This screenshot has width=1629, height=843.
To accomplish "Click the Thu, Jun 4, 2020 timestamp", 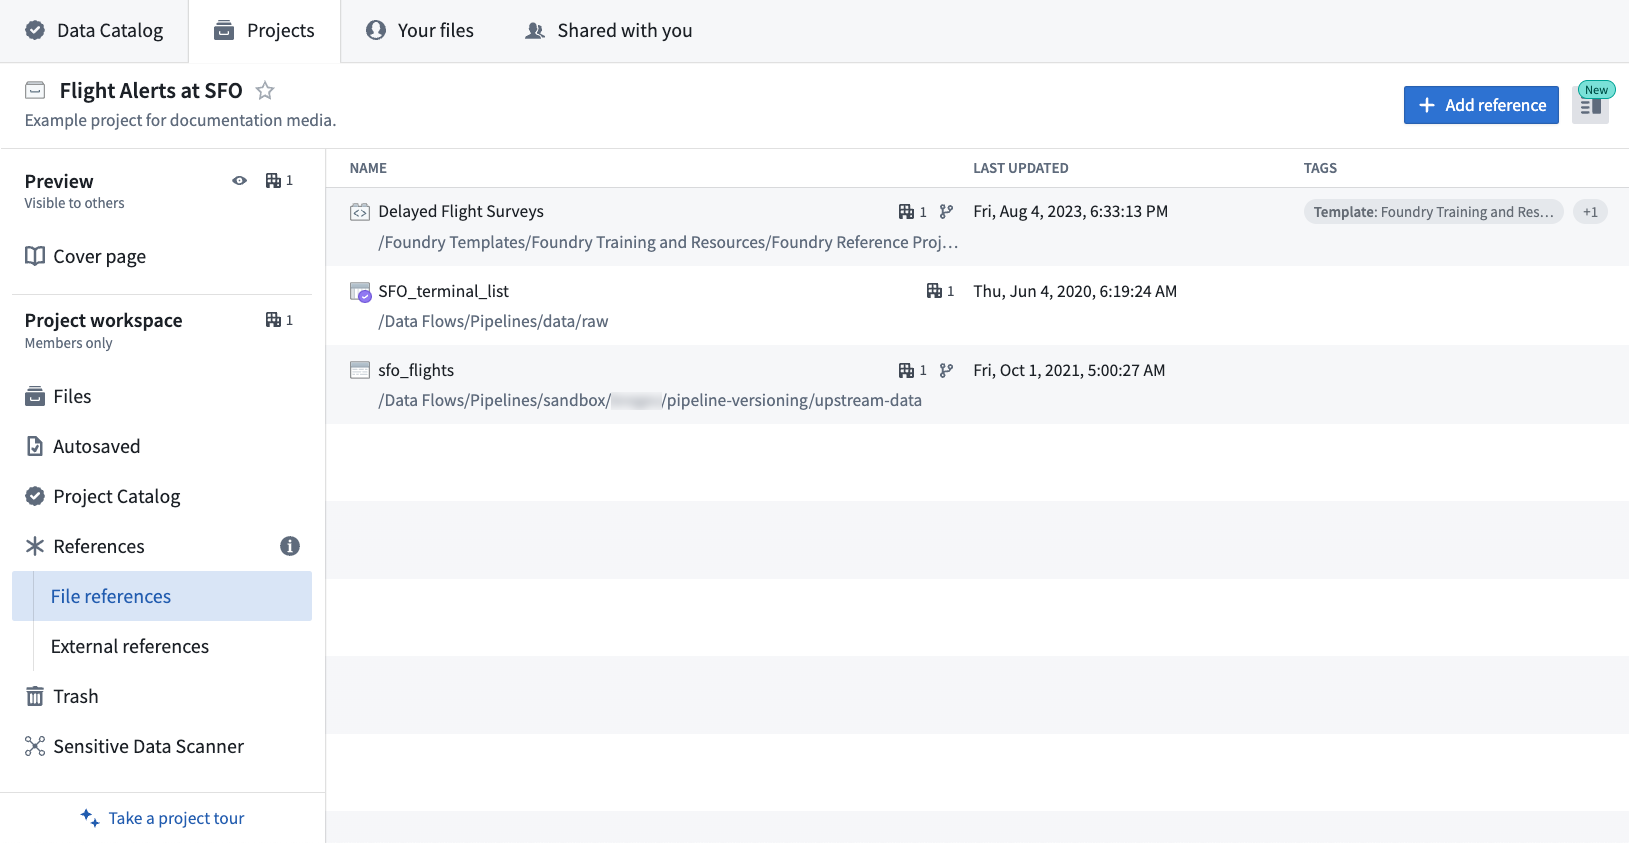I will (1075, 291).
